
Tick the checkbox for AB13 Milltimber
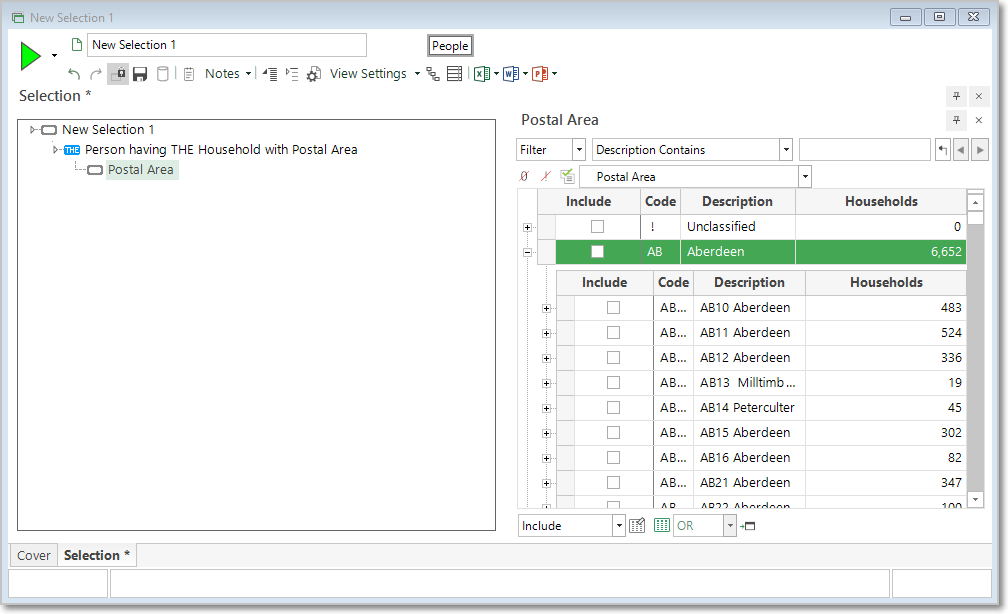(x=613, y=383)
